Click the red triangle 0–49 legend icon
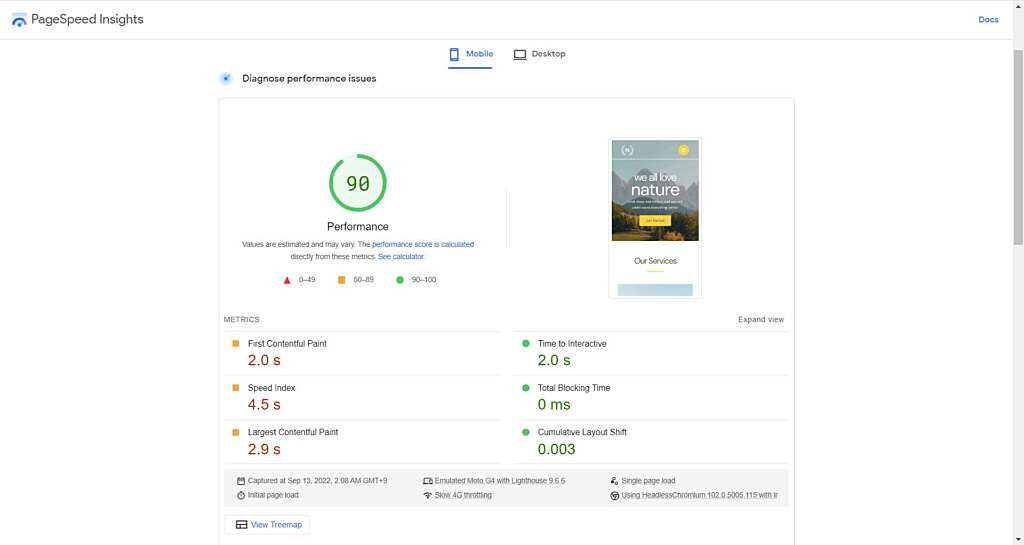 (287, 280)
